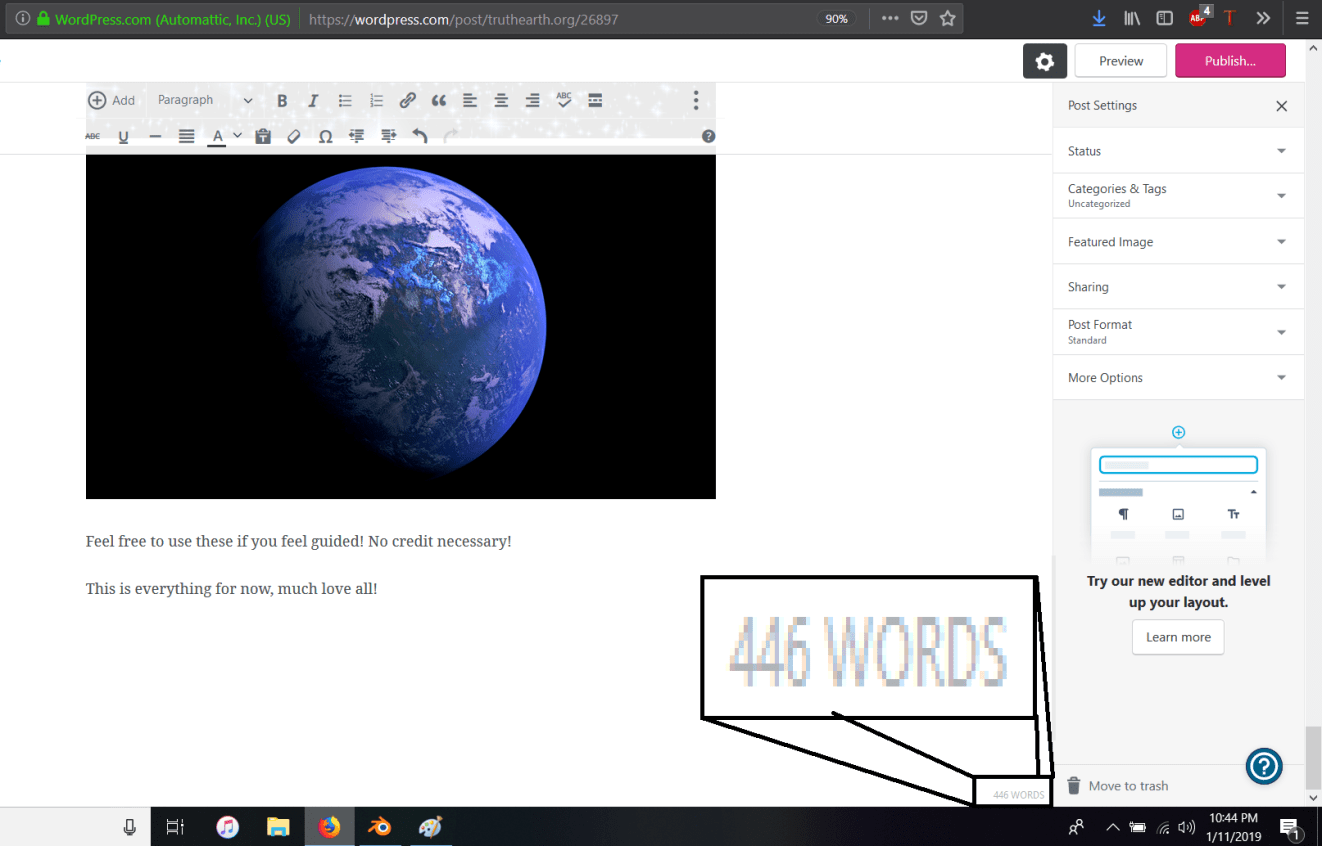Open the text color swatch dropdown
The width and height of the screenshot is (1322, 846).
237,136
